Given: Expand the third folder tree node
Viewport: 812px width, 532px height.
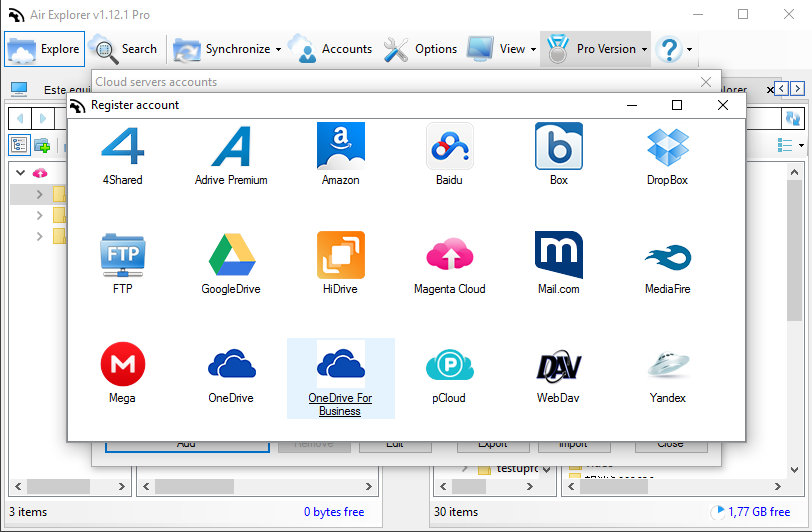Looking at the screenshot, I should 39,236.
